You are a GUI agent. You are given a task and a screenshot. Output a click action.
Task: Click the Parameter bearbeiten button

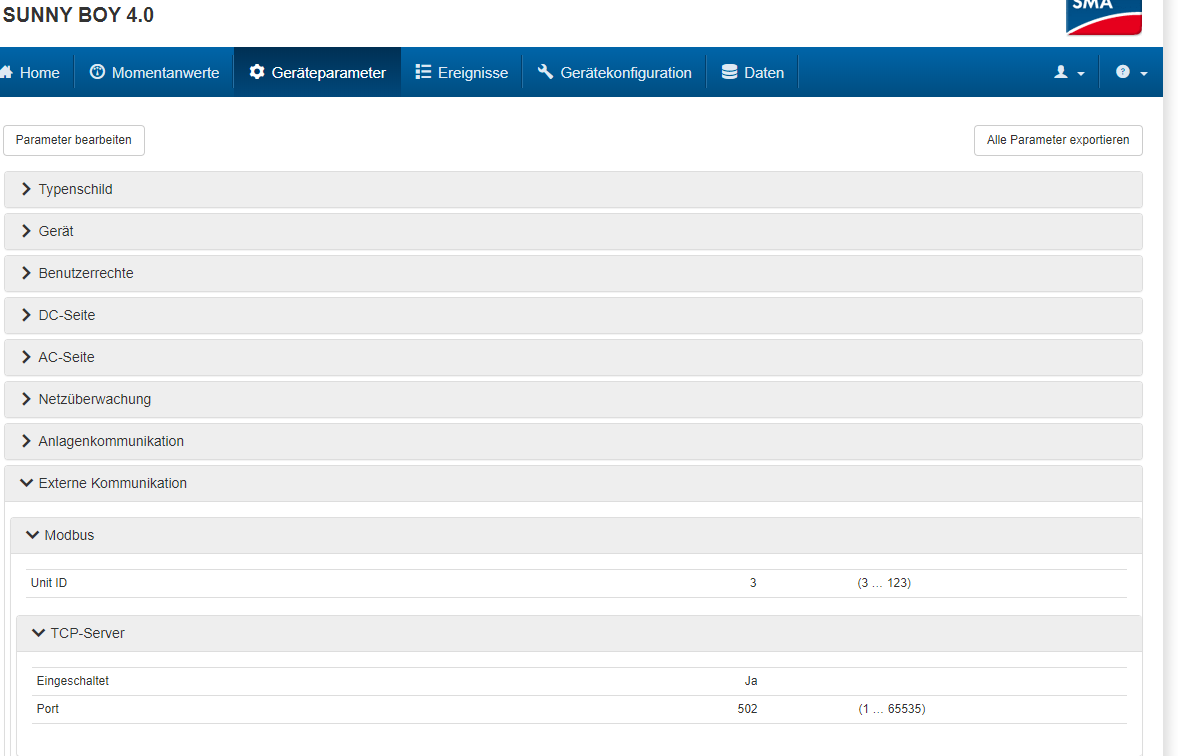click(x=74, y=140)
